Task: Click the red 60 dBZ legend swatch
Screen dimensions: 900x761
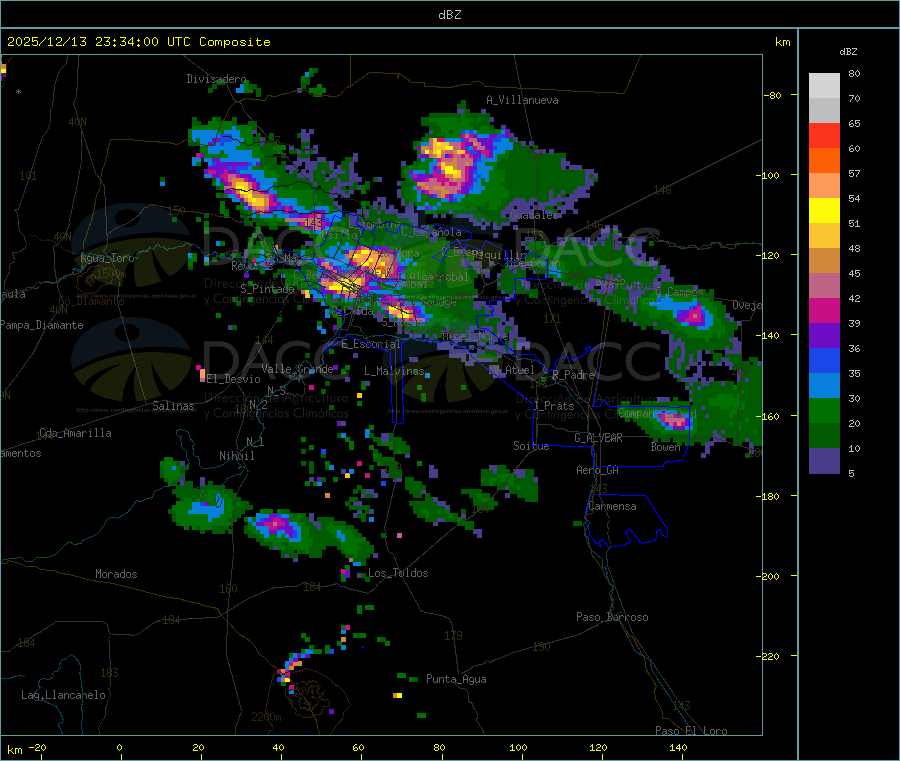Action: click(824, 135)
